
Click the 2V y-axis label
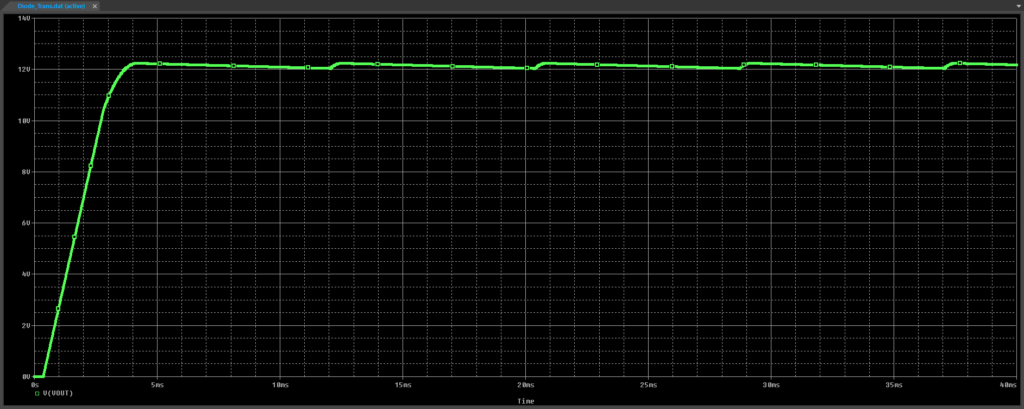point(25,325)
